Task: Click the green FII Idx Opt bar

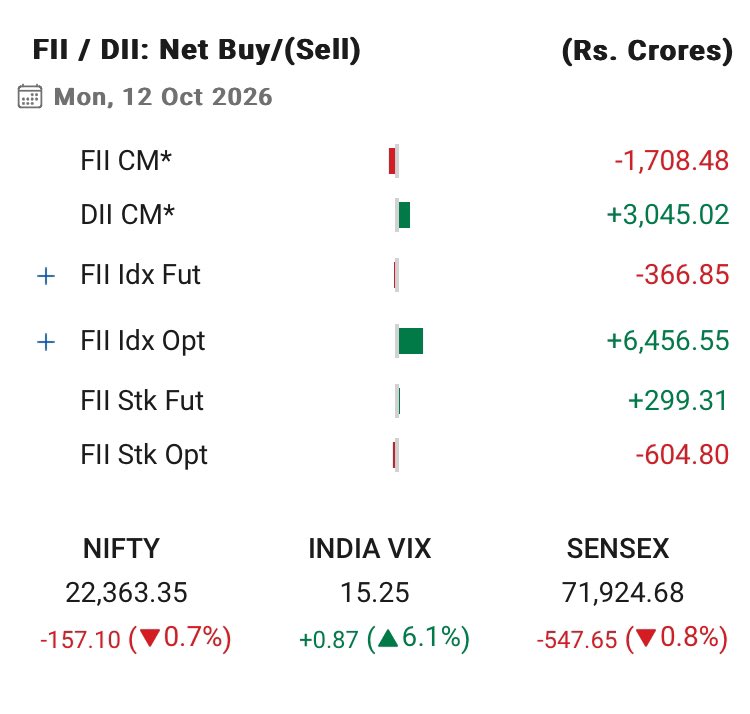Action: pyautogui.click(x=411, y=341)
